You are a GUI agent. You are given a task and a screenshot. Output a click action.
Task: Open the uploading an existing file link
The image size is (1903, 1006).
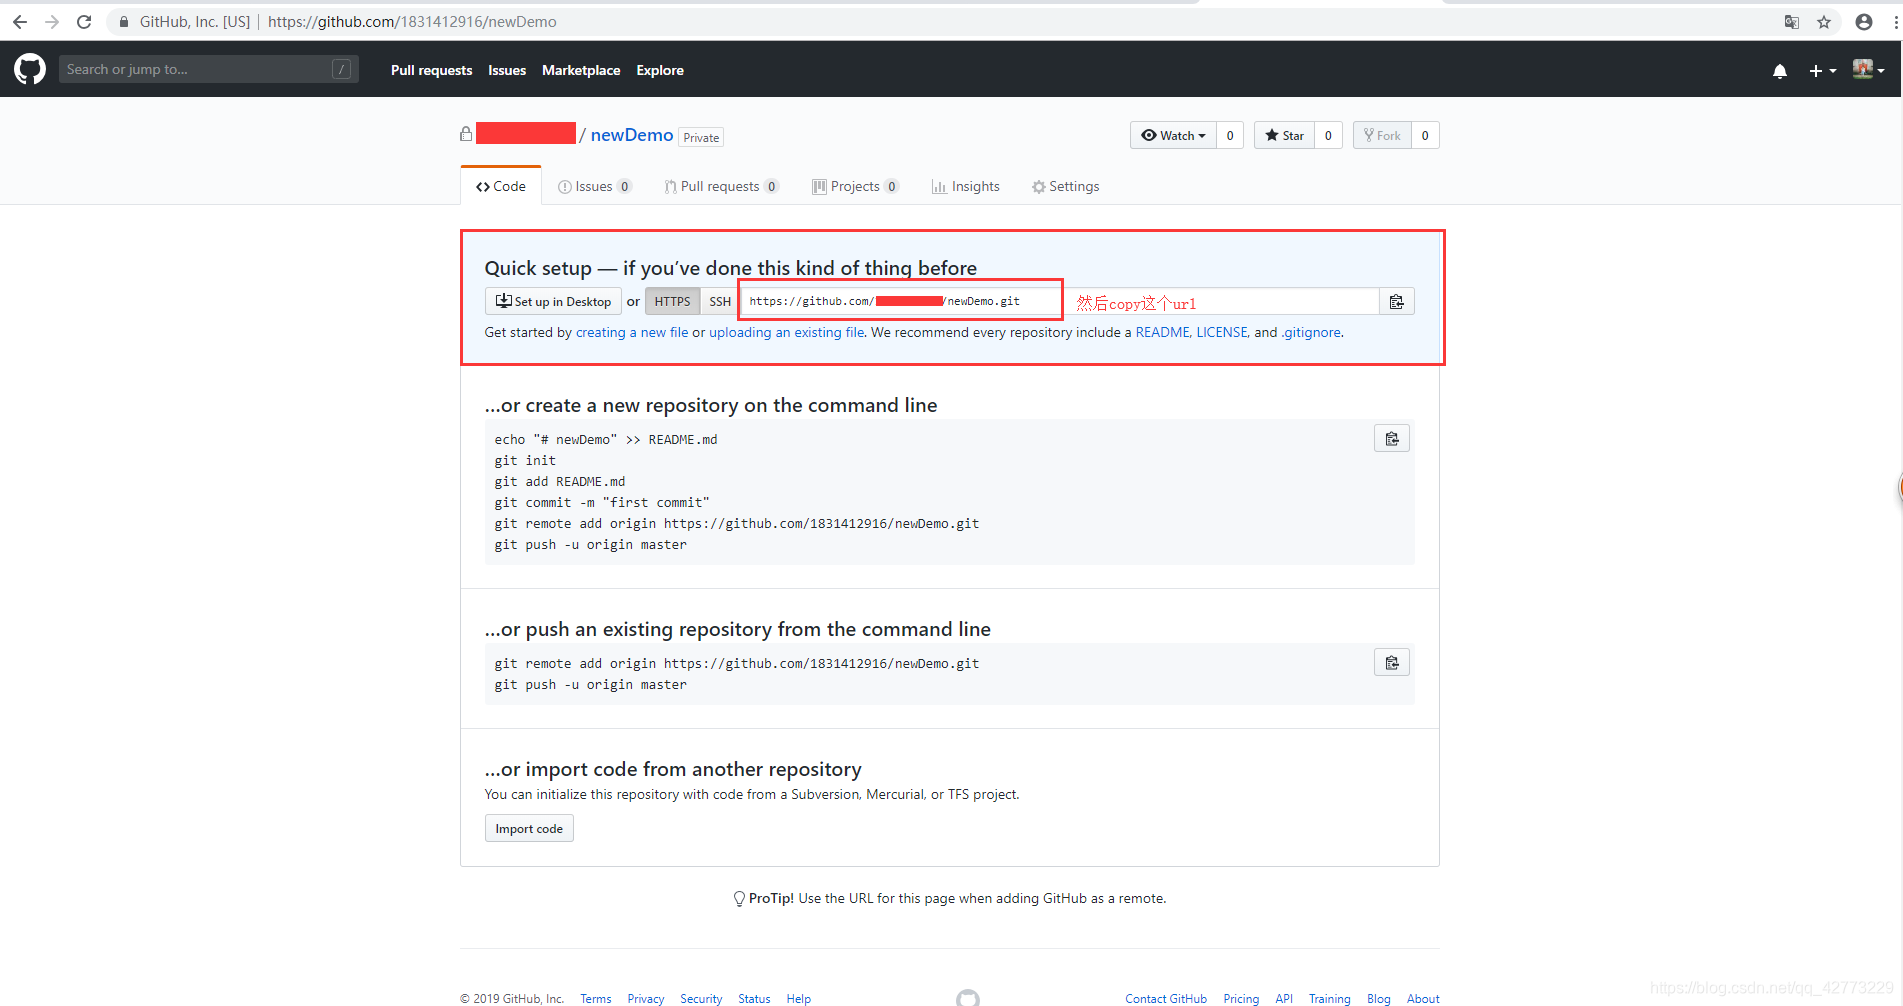coord(787,332)
